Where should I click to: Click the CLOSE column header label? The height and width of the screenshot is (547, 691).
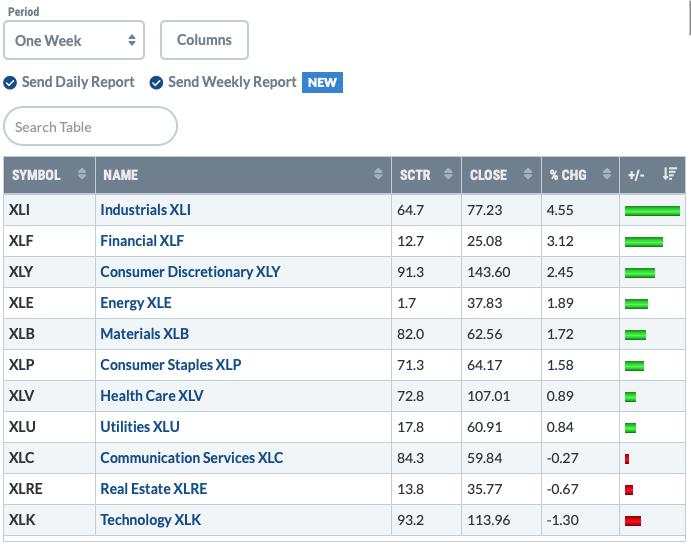point(488,175)
